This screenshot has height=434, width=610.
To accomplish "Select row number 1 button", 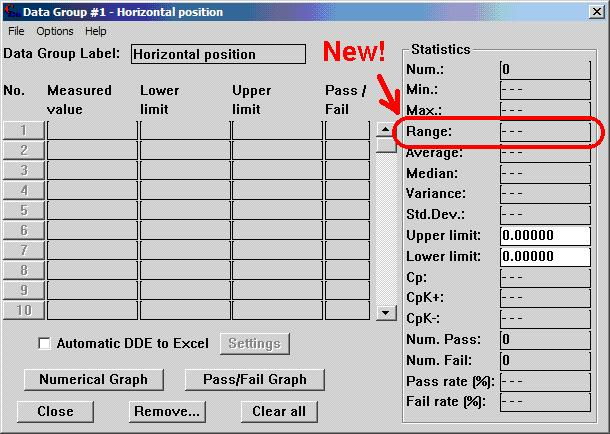I will click(24, 130).
